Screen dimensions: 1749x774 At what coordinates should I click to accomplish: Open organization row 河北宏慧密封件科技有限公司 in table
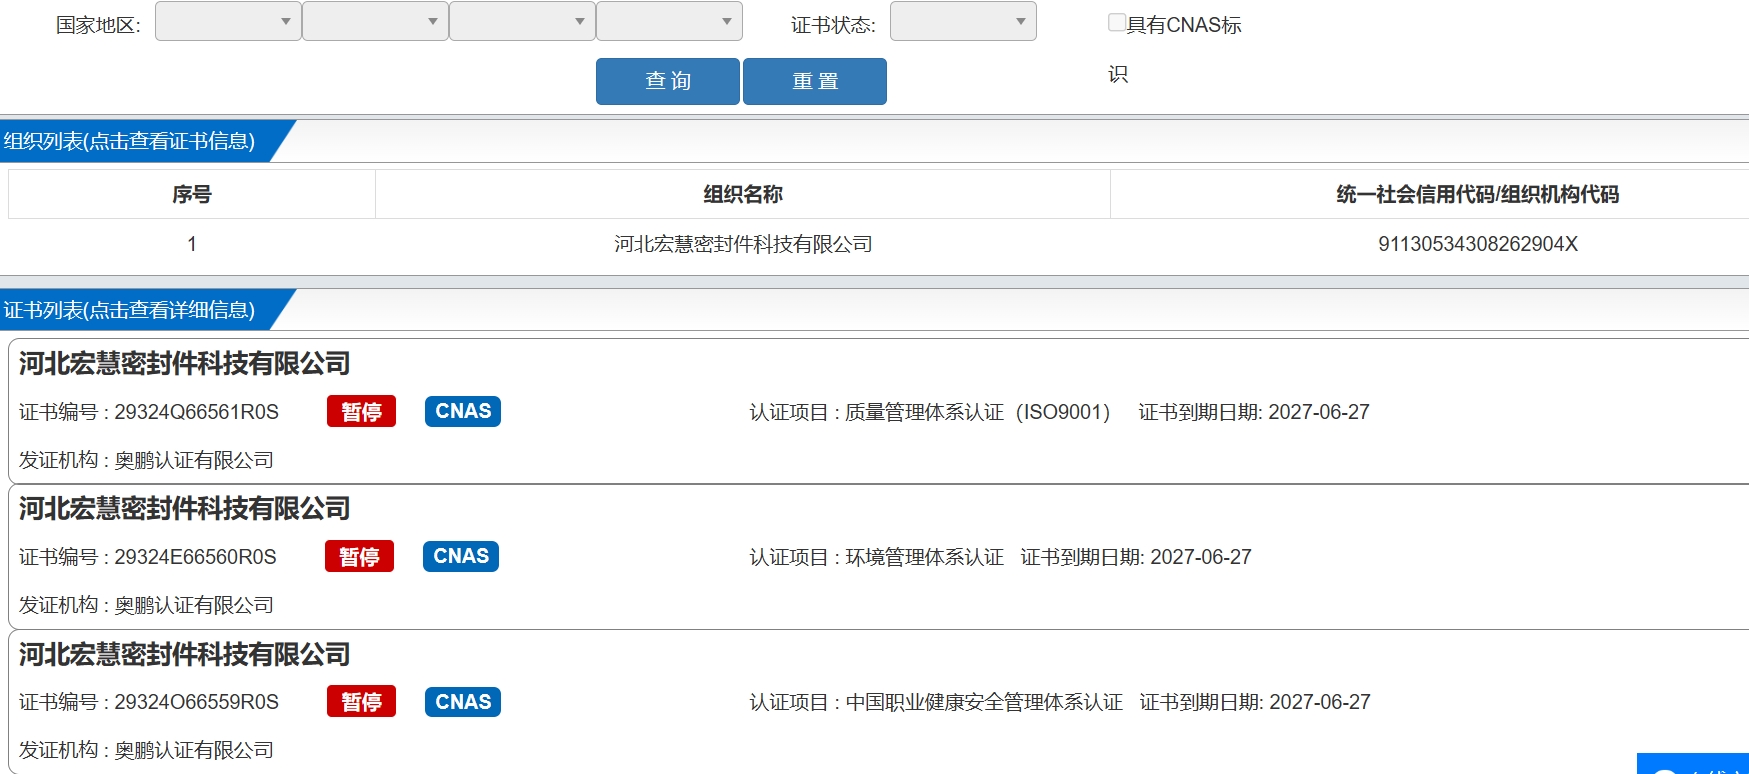click(x=743, y=244)
